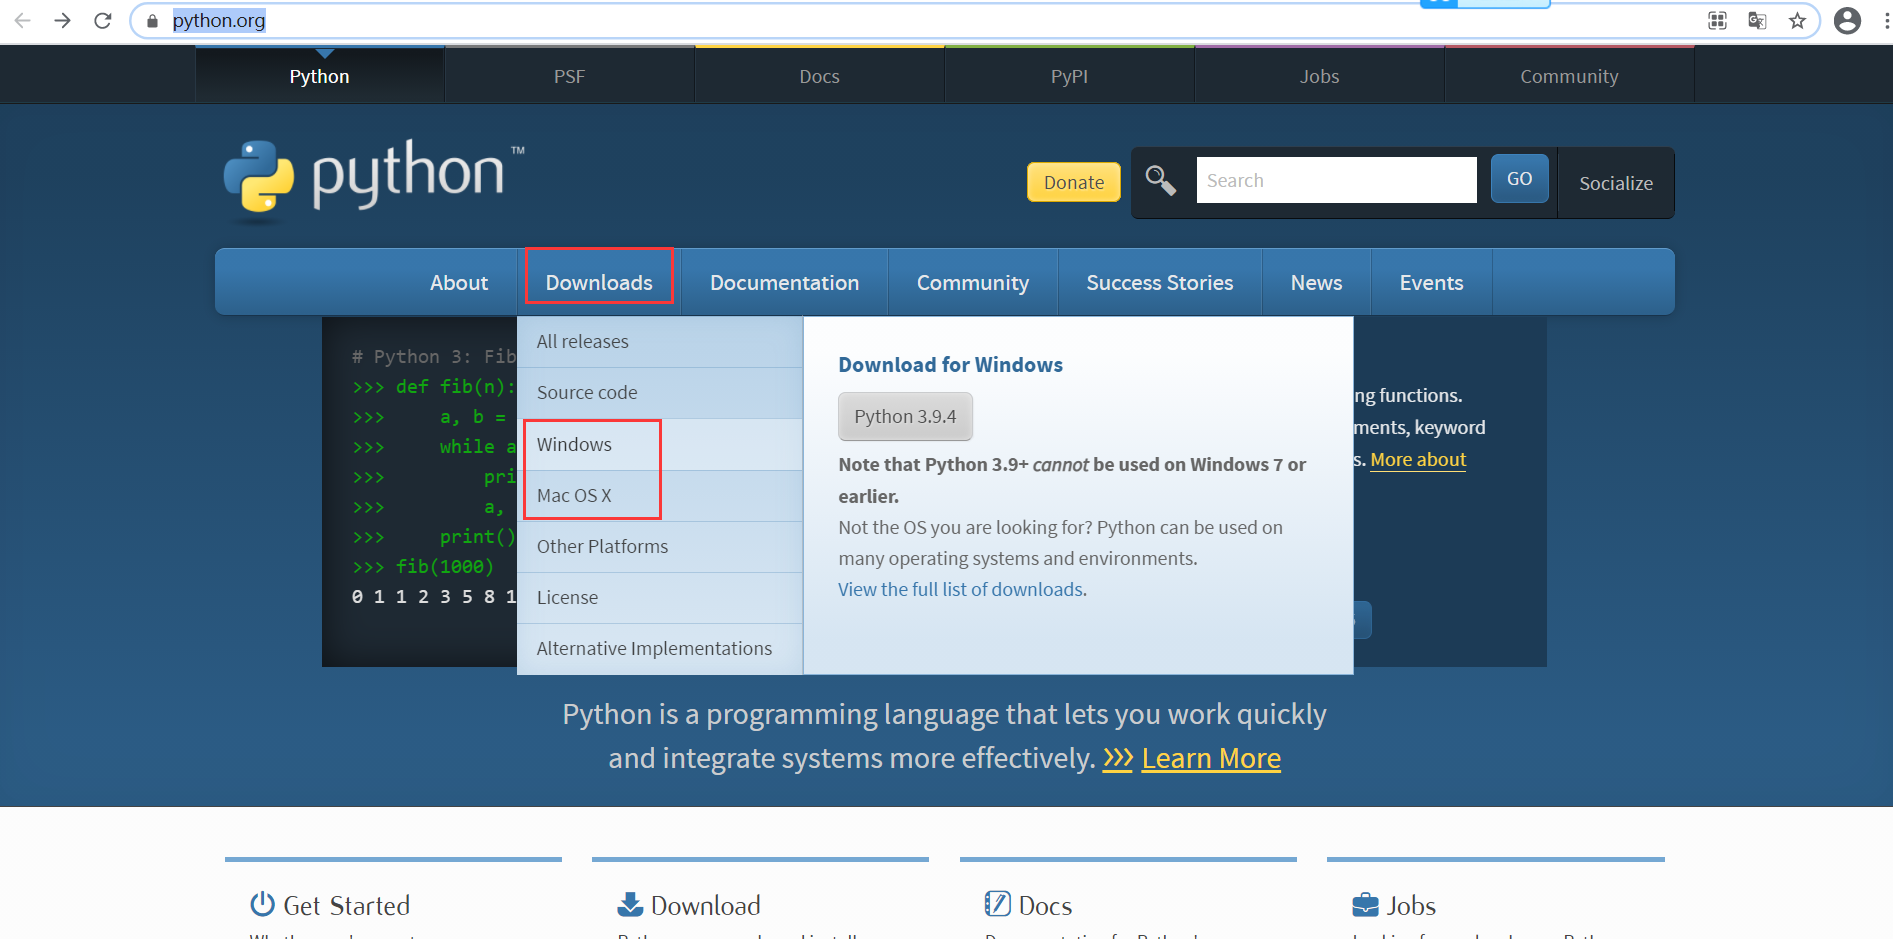Click the Learn More link

[1211, 759]
